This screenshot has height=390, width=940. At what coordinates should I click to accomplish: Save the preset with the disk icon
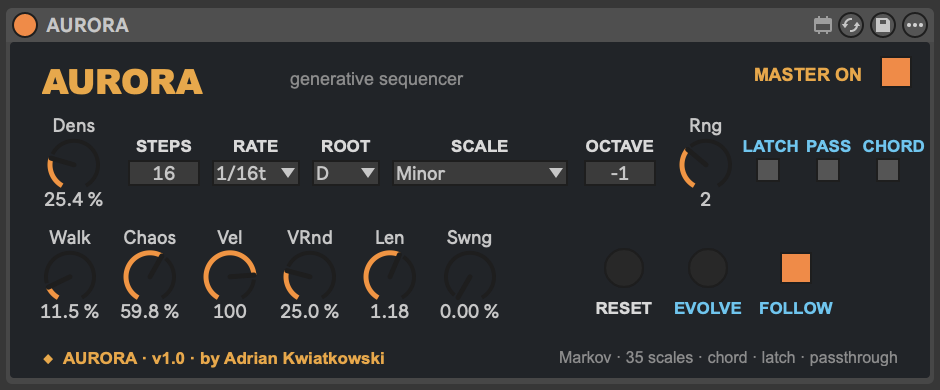point(882,25)
